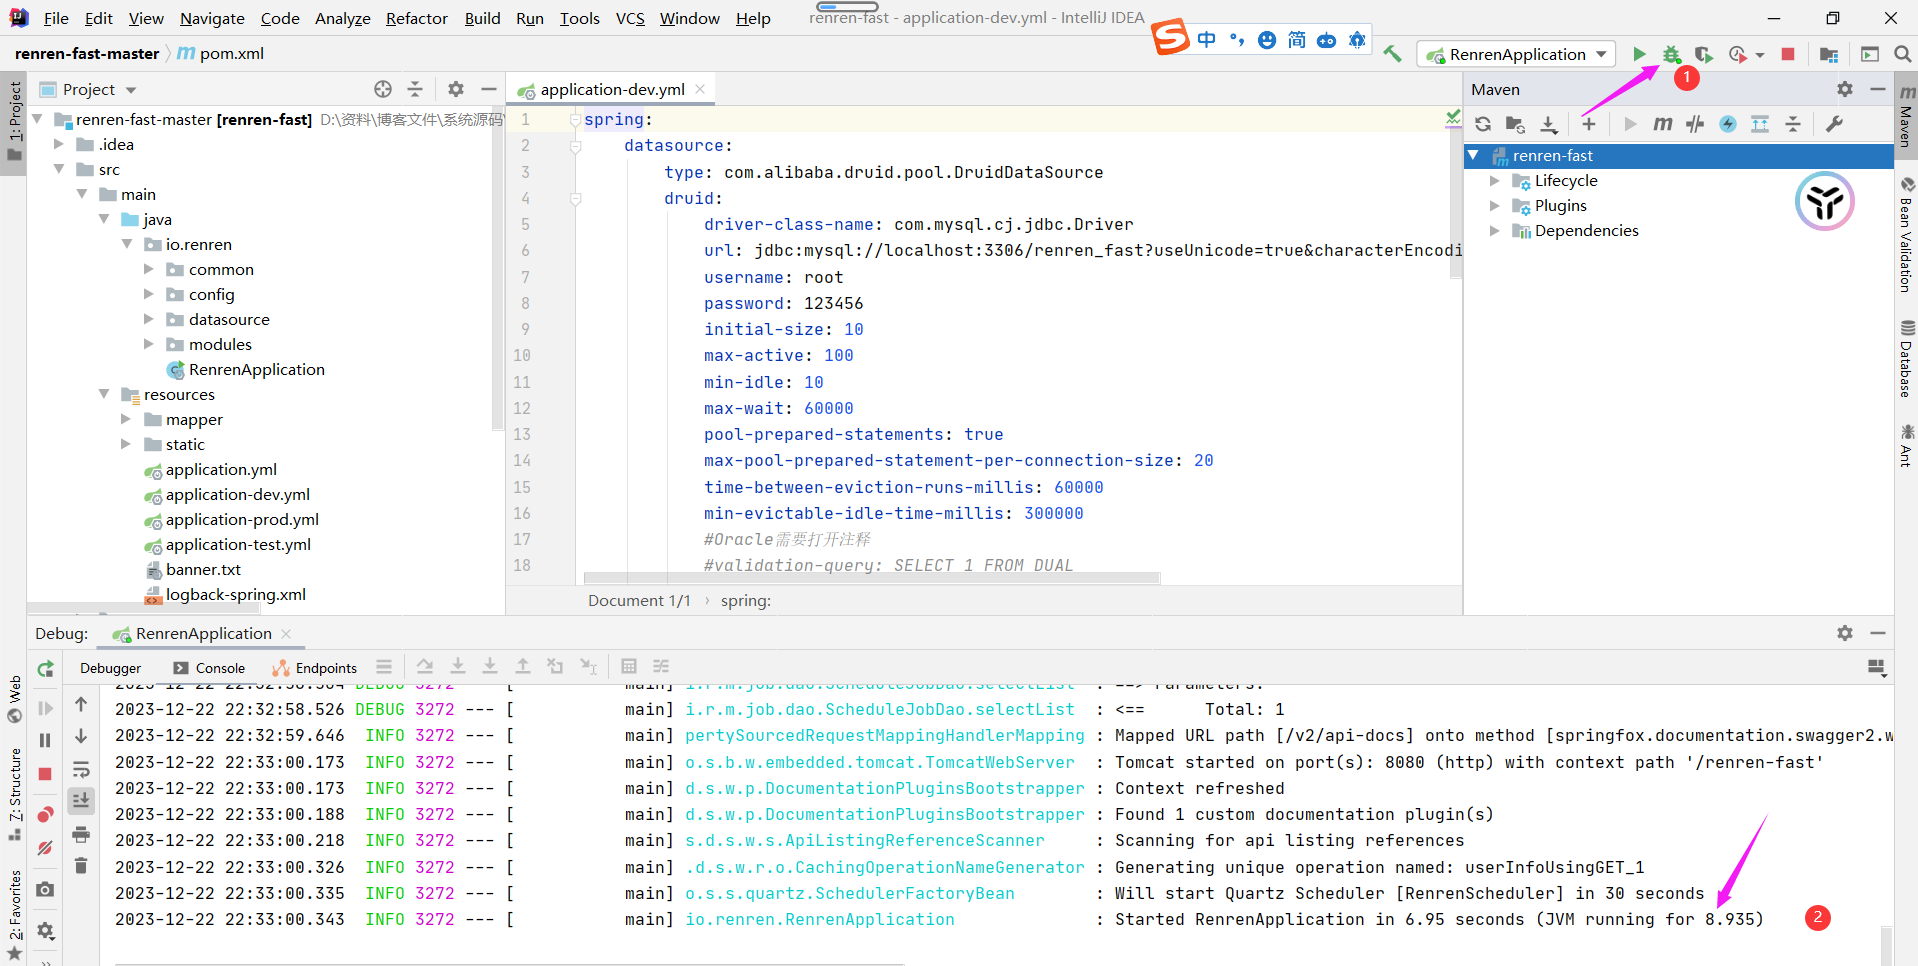The width and height of the screenshot is (1918, 966).
Task: Toggle the Database side tab
Action: click(1906, 359)
